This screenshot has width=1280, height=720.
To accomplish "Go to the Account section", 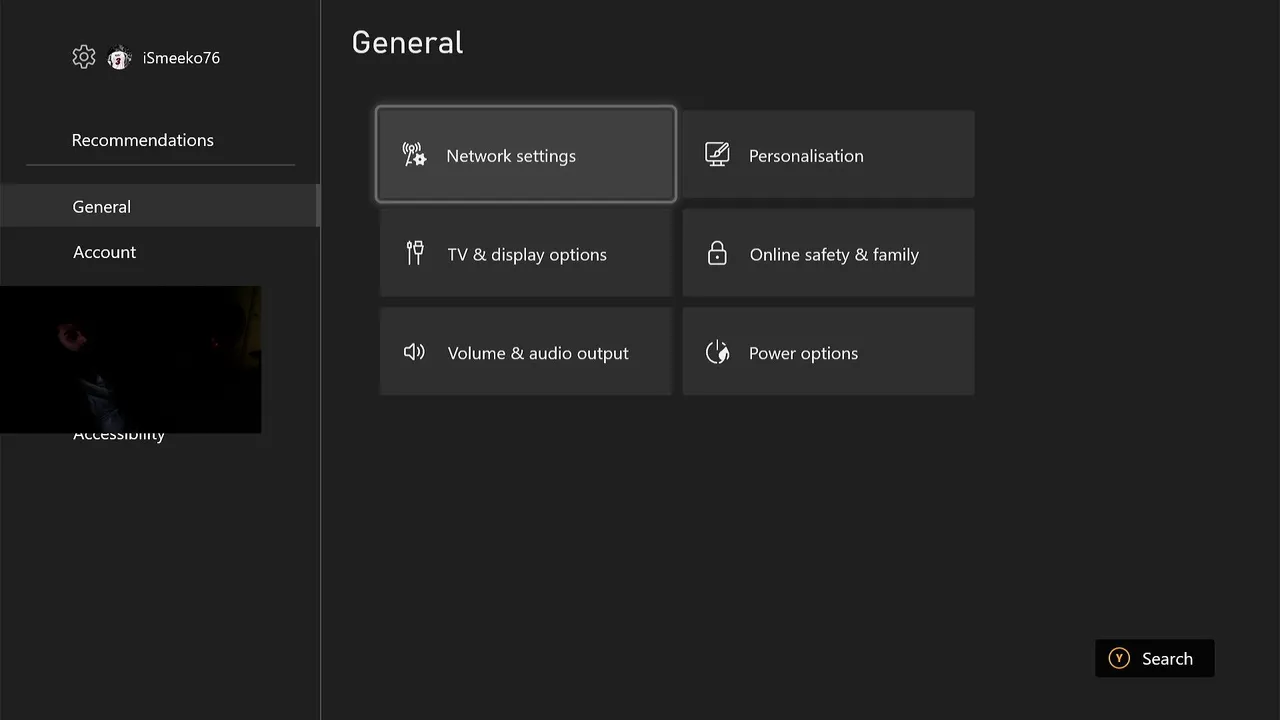I will tap(104, 252).
